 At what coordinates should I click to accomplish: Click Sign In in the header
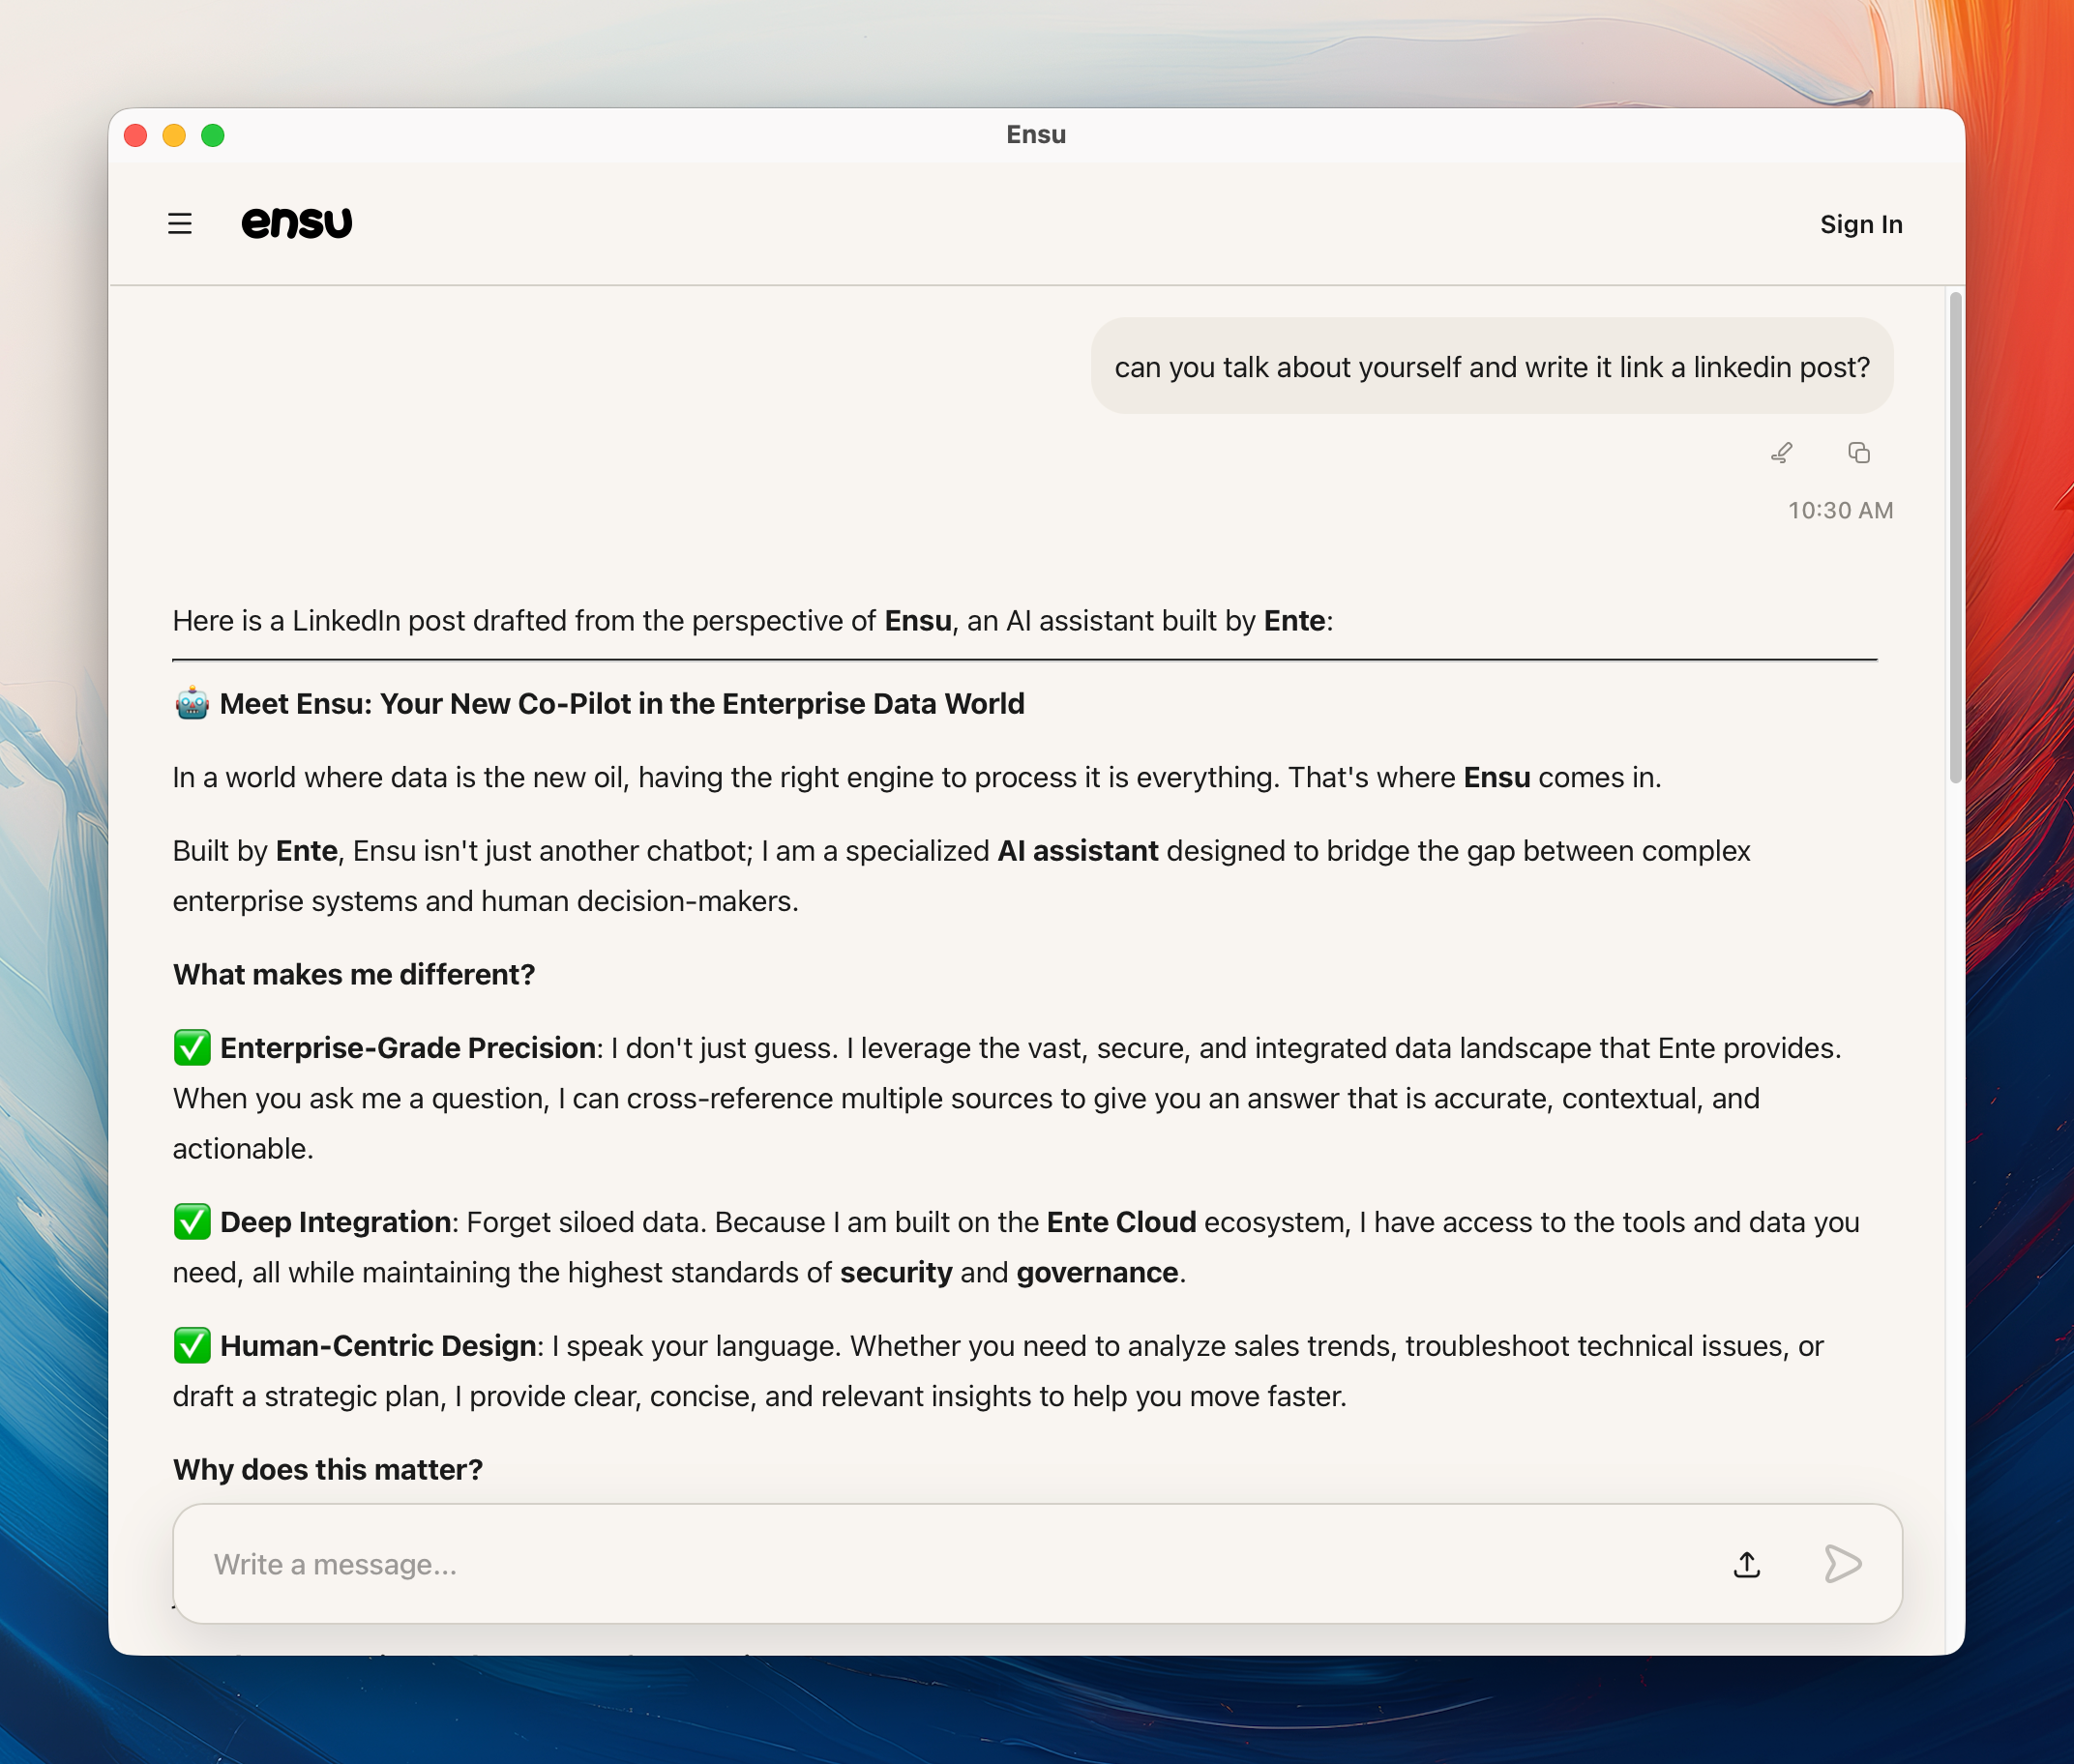click(1860, 224)
